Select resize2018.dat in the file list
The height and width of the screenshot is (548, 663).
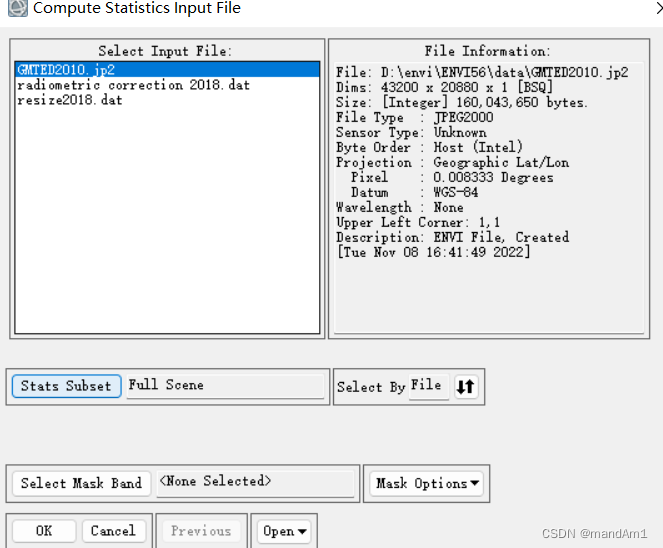(x=70, y=100)
